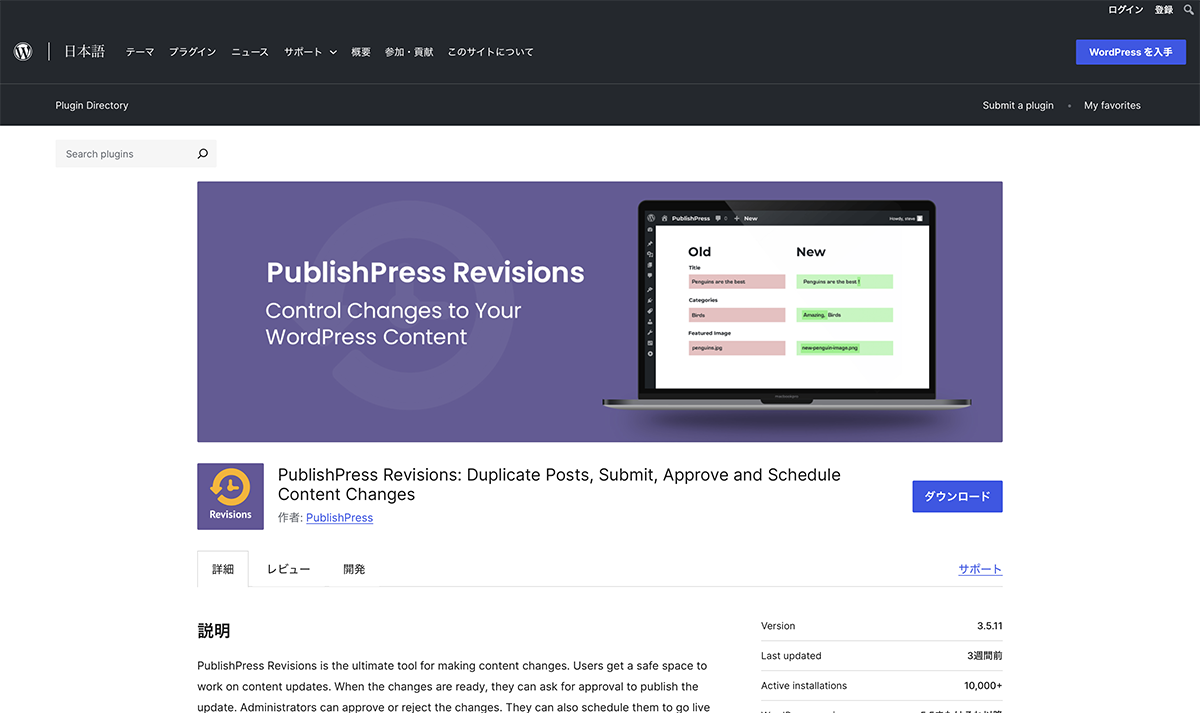
Task: Select the 詳細 tab
Action: pyautogui.click(x=223, y=569)
